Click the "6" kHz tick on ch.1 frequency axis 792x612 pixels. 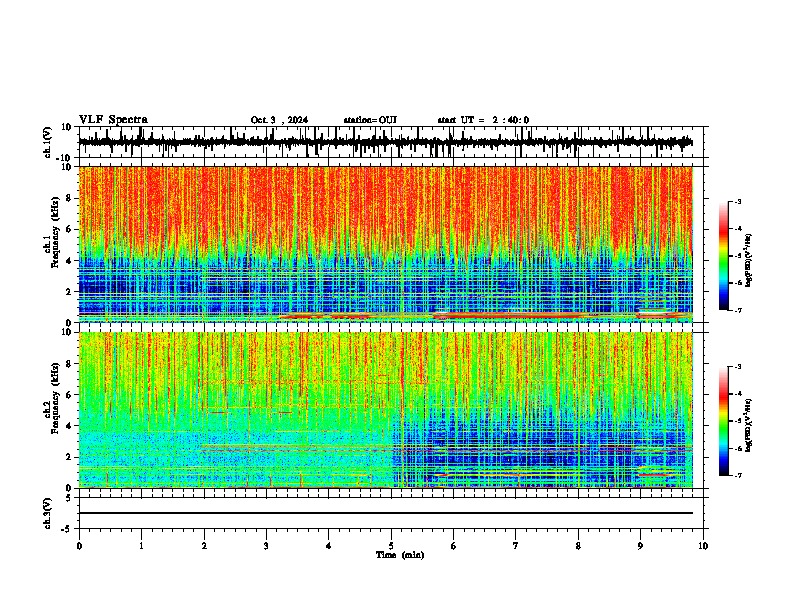pyautogui.click(x=71, y=229)
